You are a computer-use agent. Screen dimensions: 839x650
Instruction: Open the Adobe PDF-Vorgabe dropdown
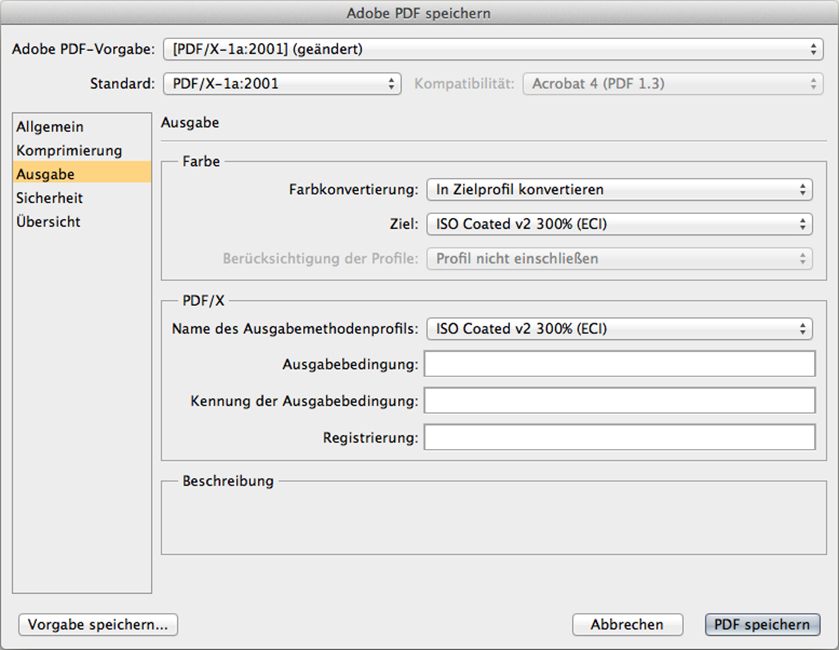click(x=493, y=49)
